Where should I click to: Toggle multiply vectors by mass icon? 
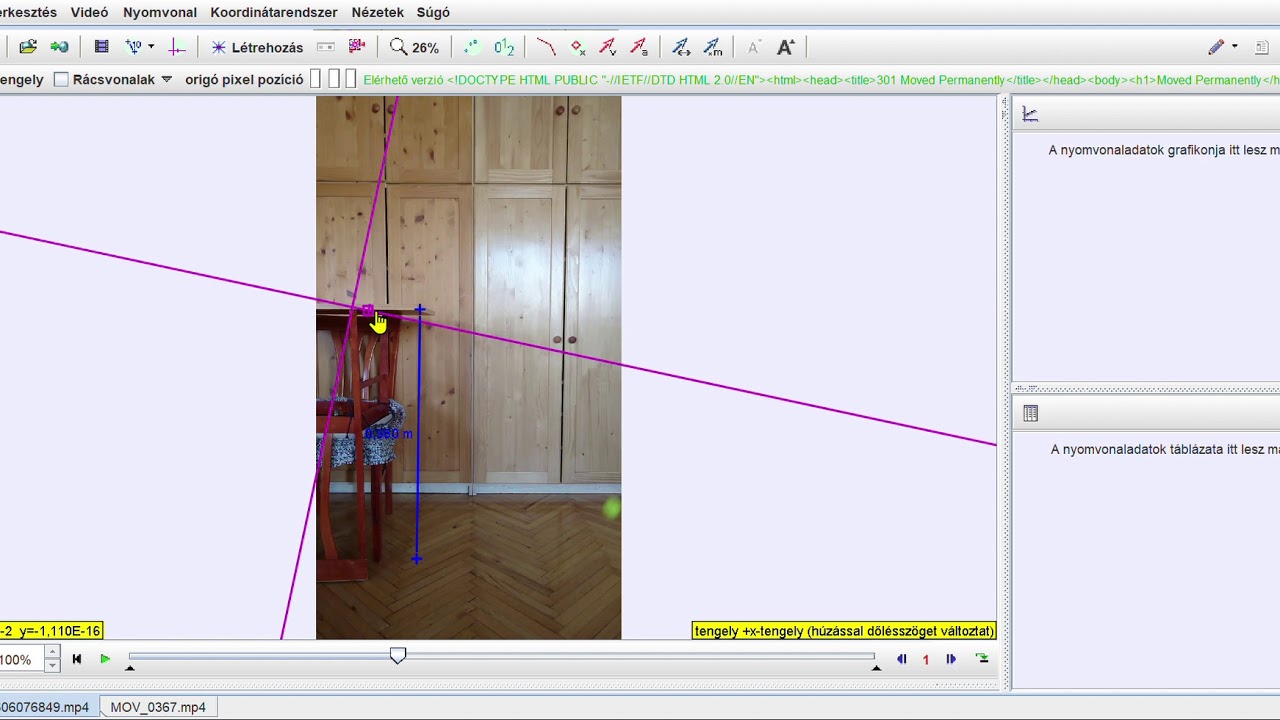(713, 47)
